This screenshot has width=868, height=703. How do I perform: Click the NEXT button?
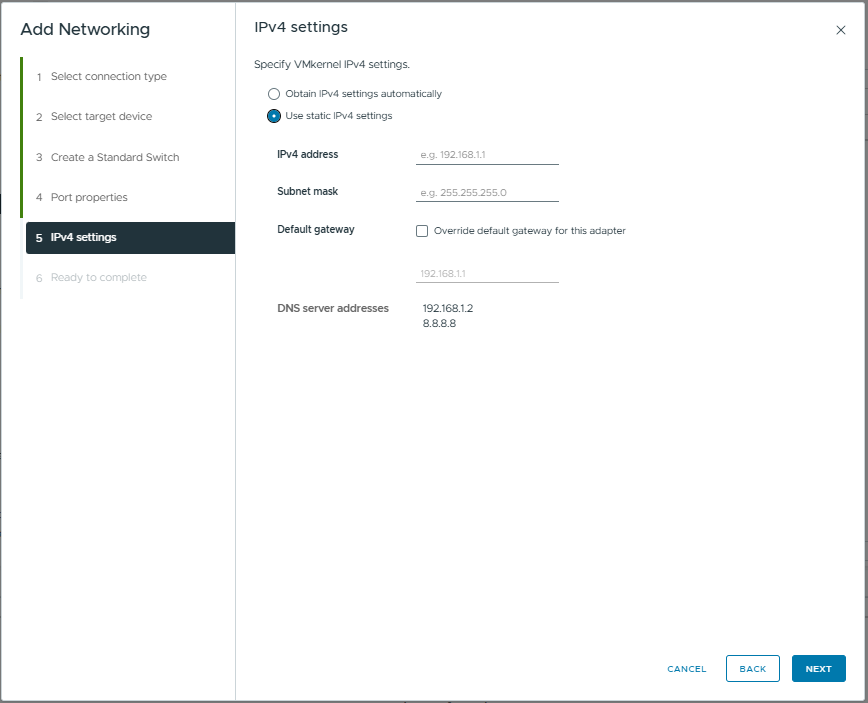pyautogui.click(x=818, y=668)
